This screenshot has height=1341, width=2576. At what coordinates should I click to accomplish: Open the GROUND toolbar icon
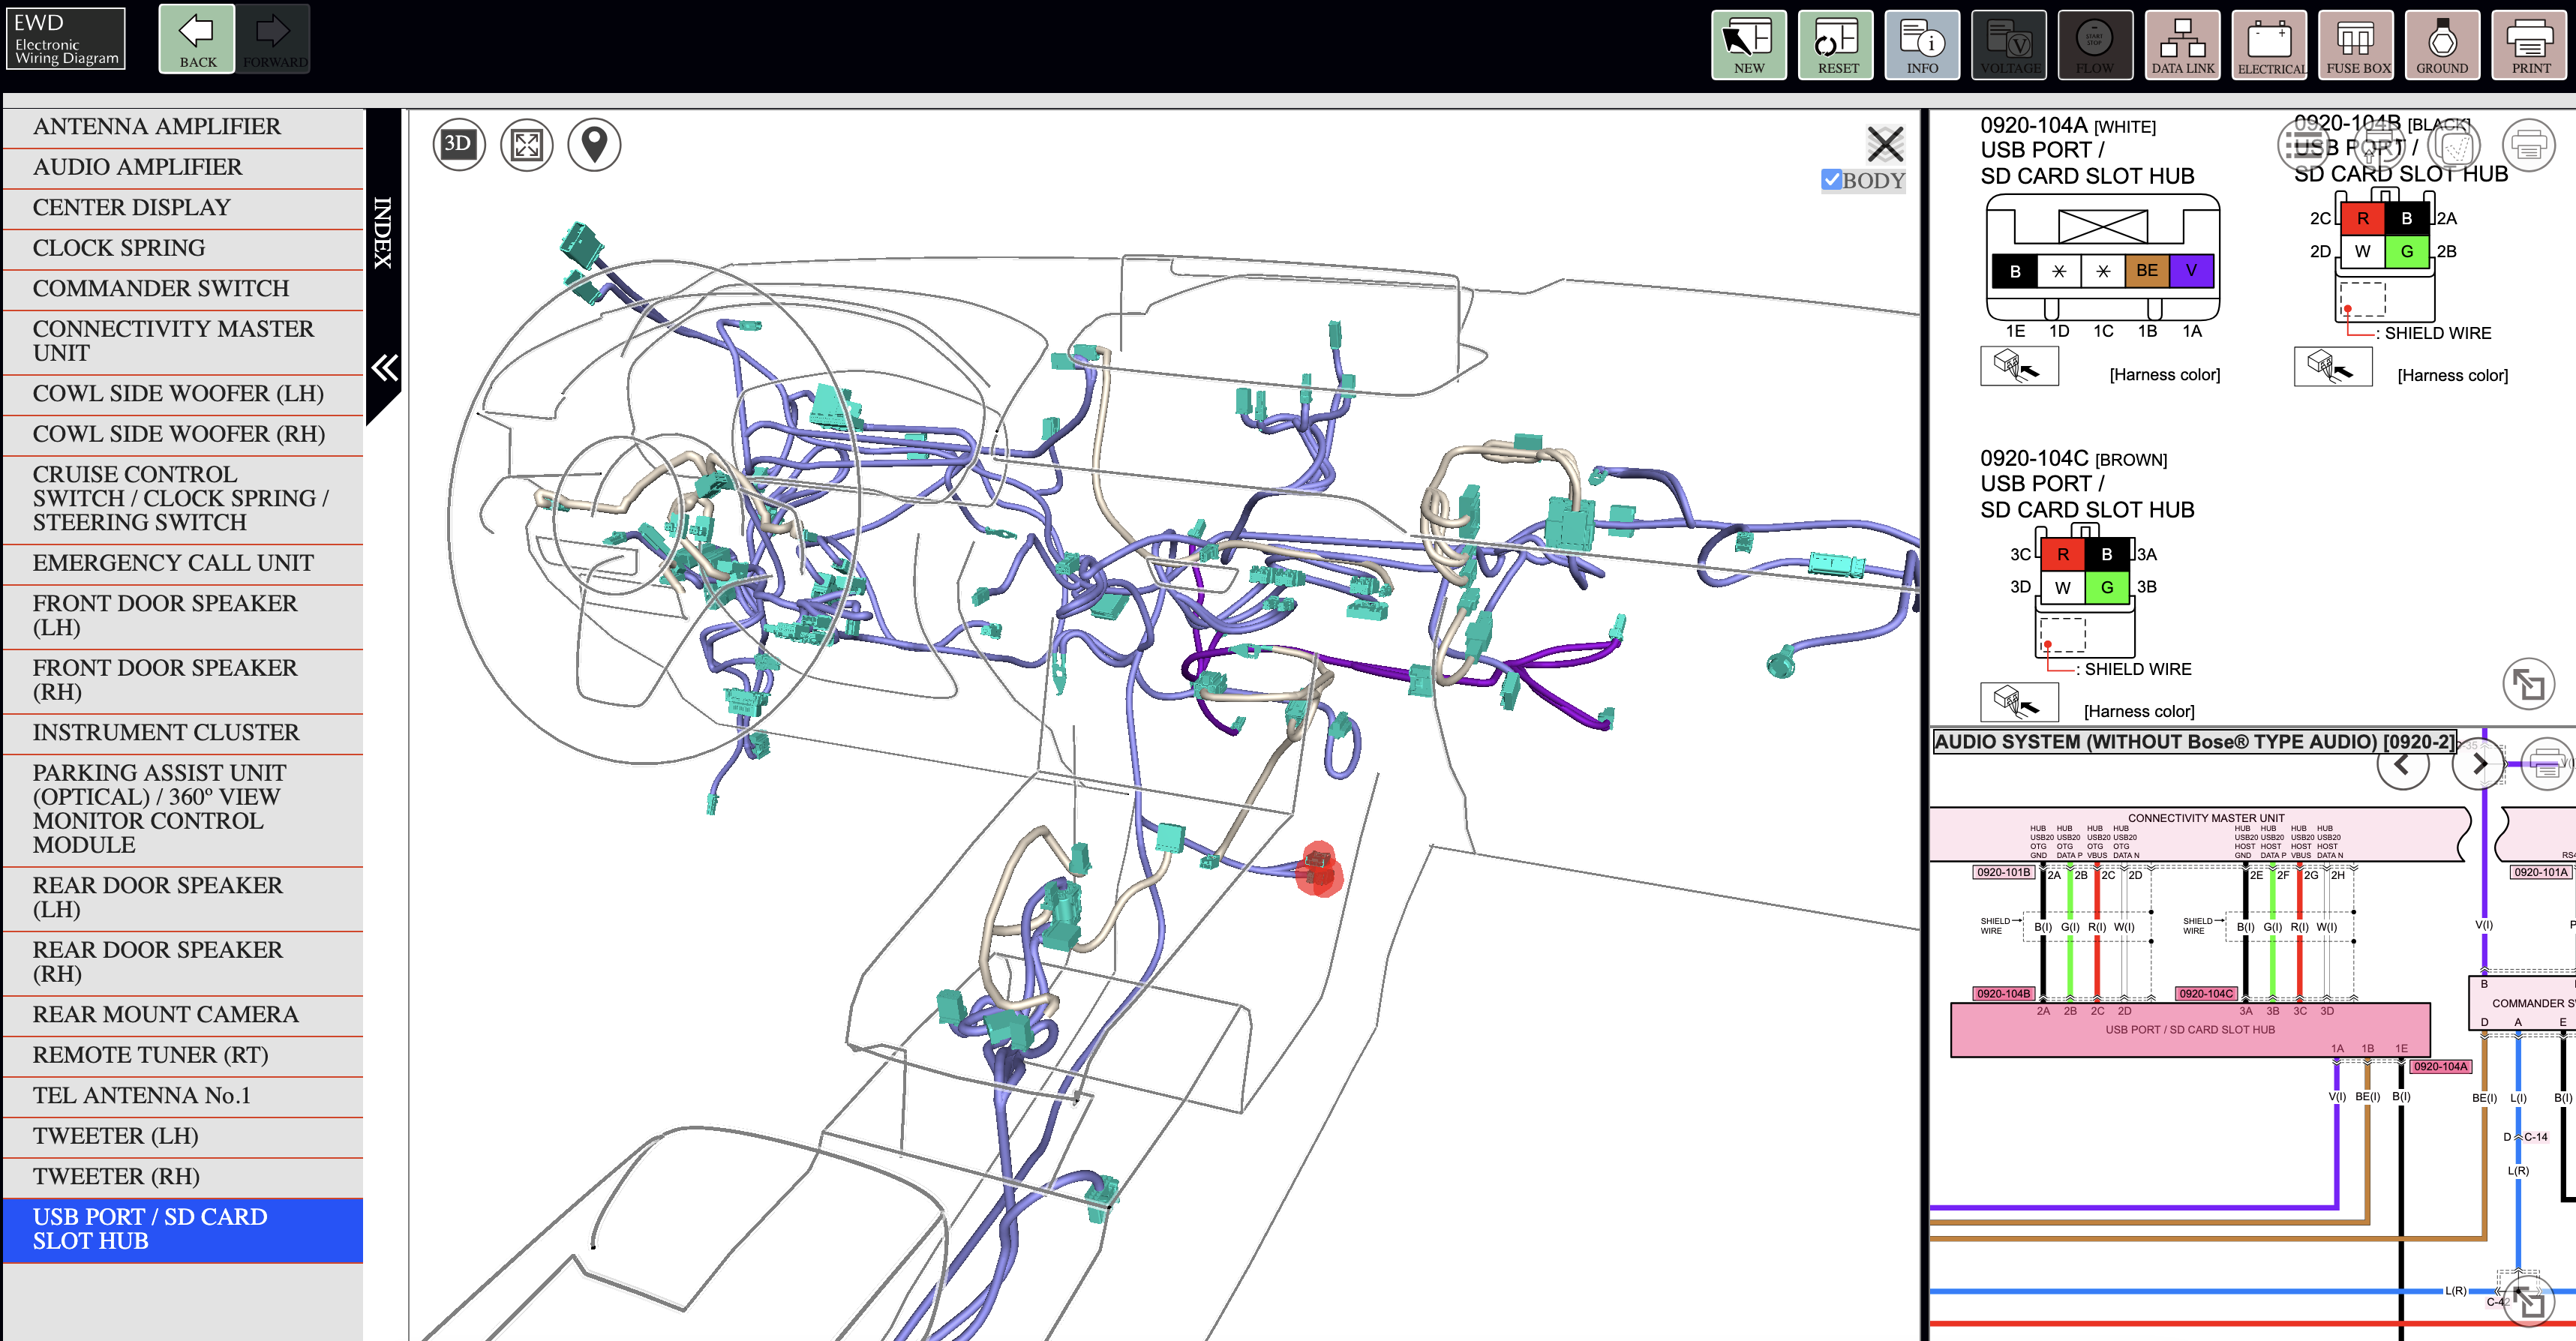coord(2442,44)
